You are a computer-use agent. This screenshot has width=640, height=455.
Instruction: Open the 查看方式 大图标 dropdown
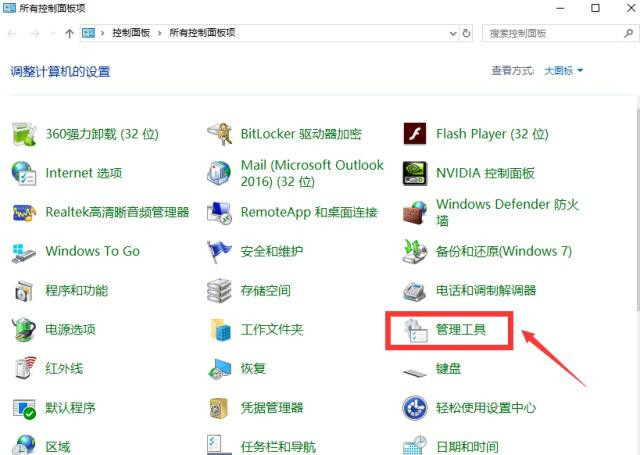click(564, 71)
